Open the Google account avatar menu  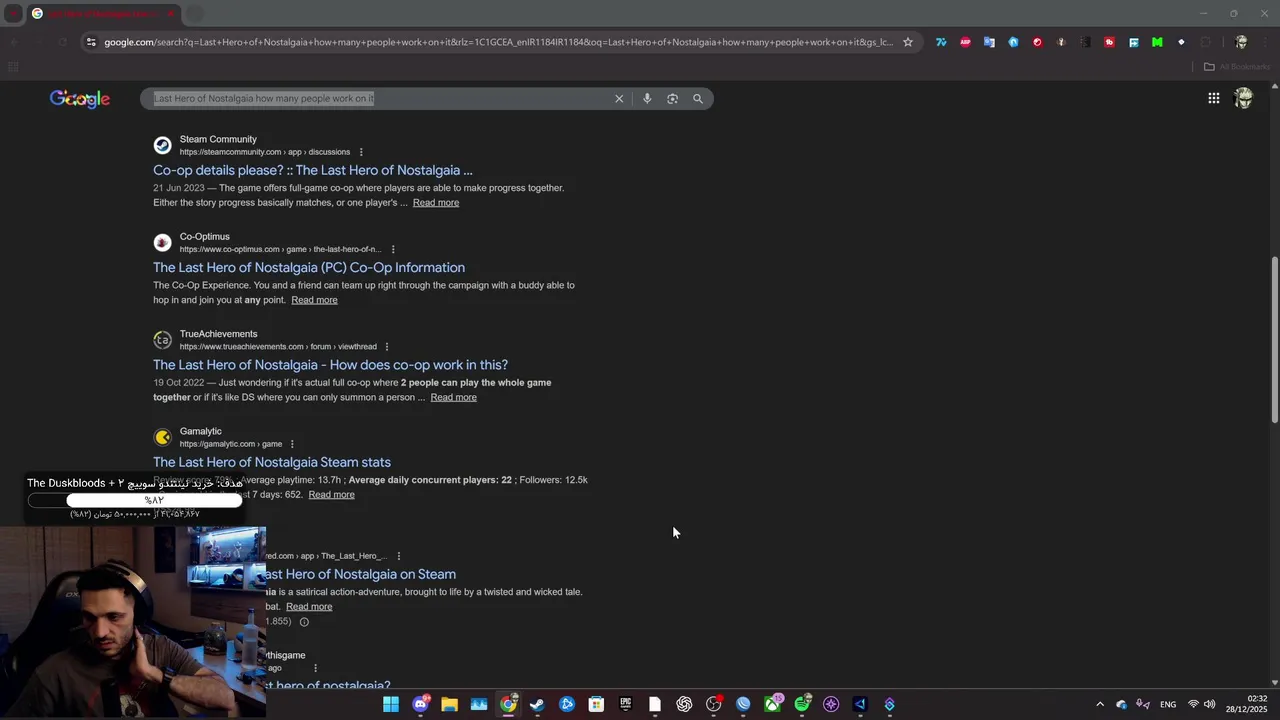coord(1243,98)
